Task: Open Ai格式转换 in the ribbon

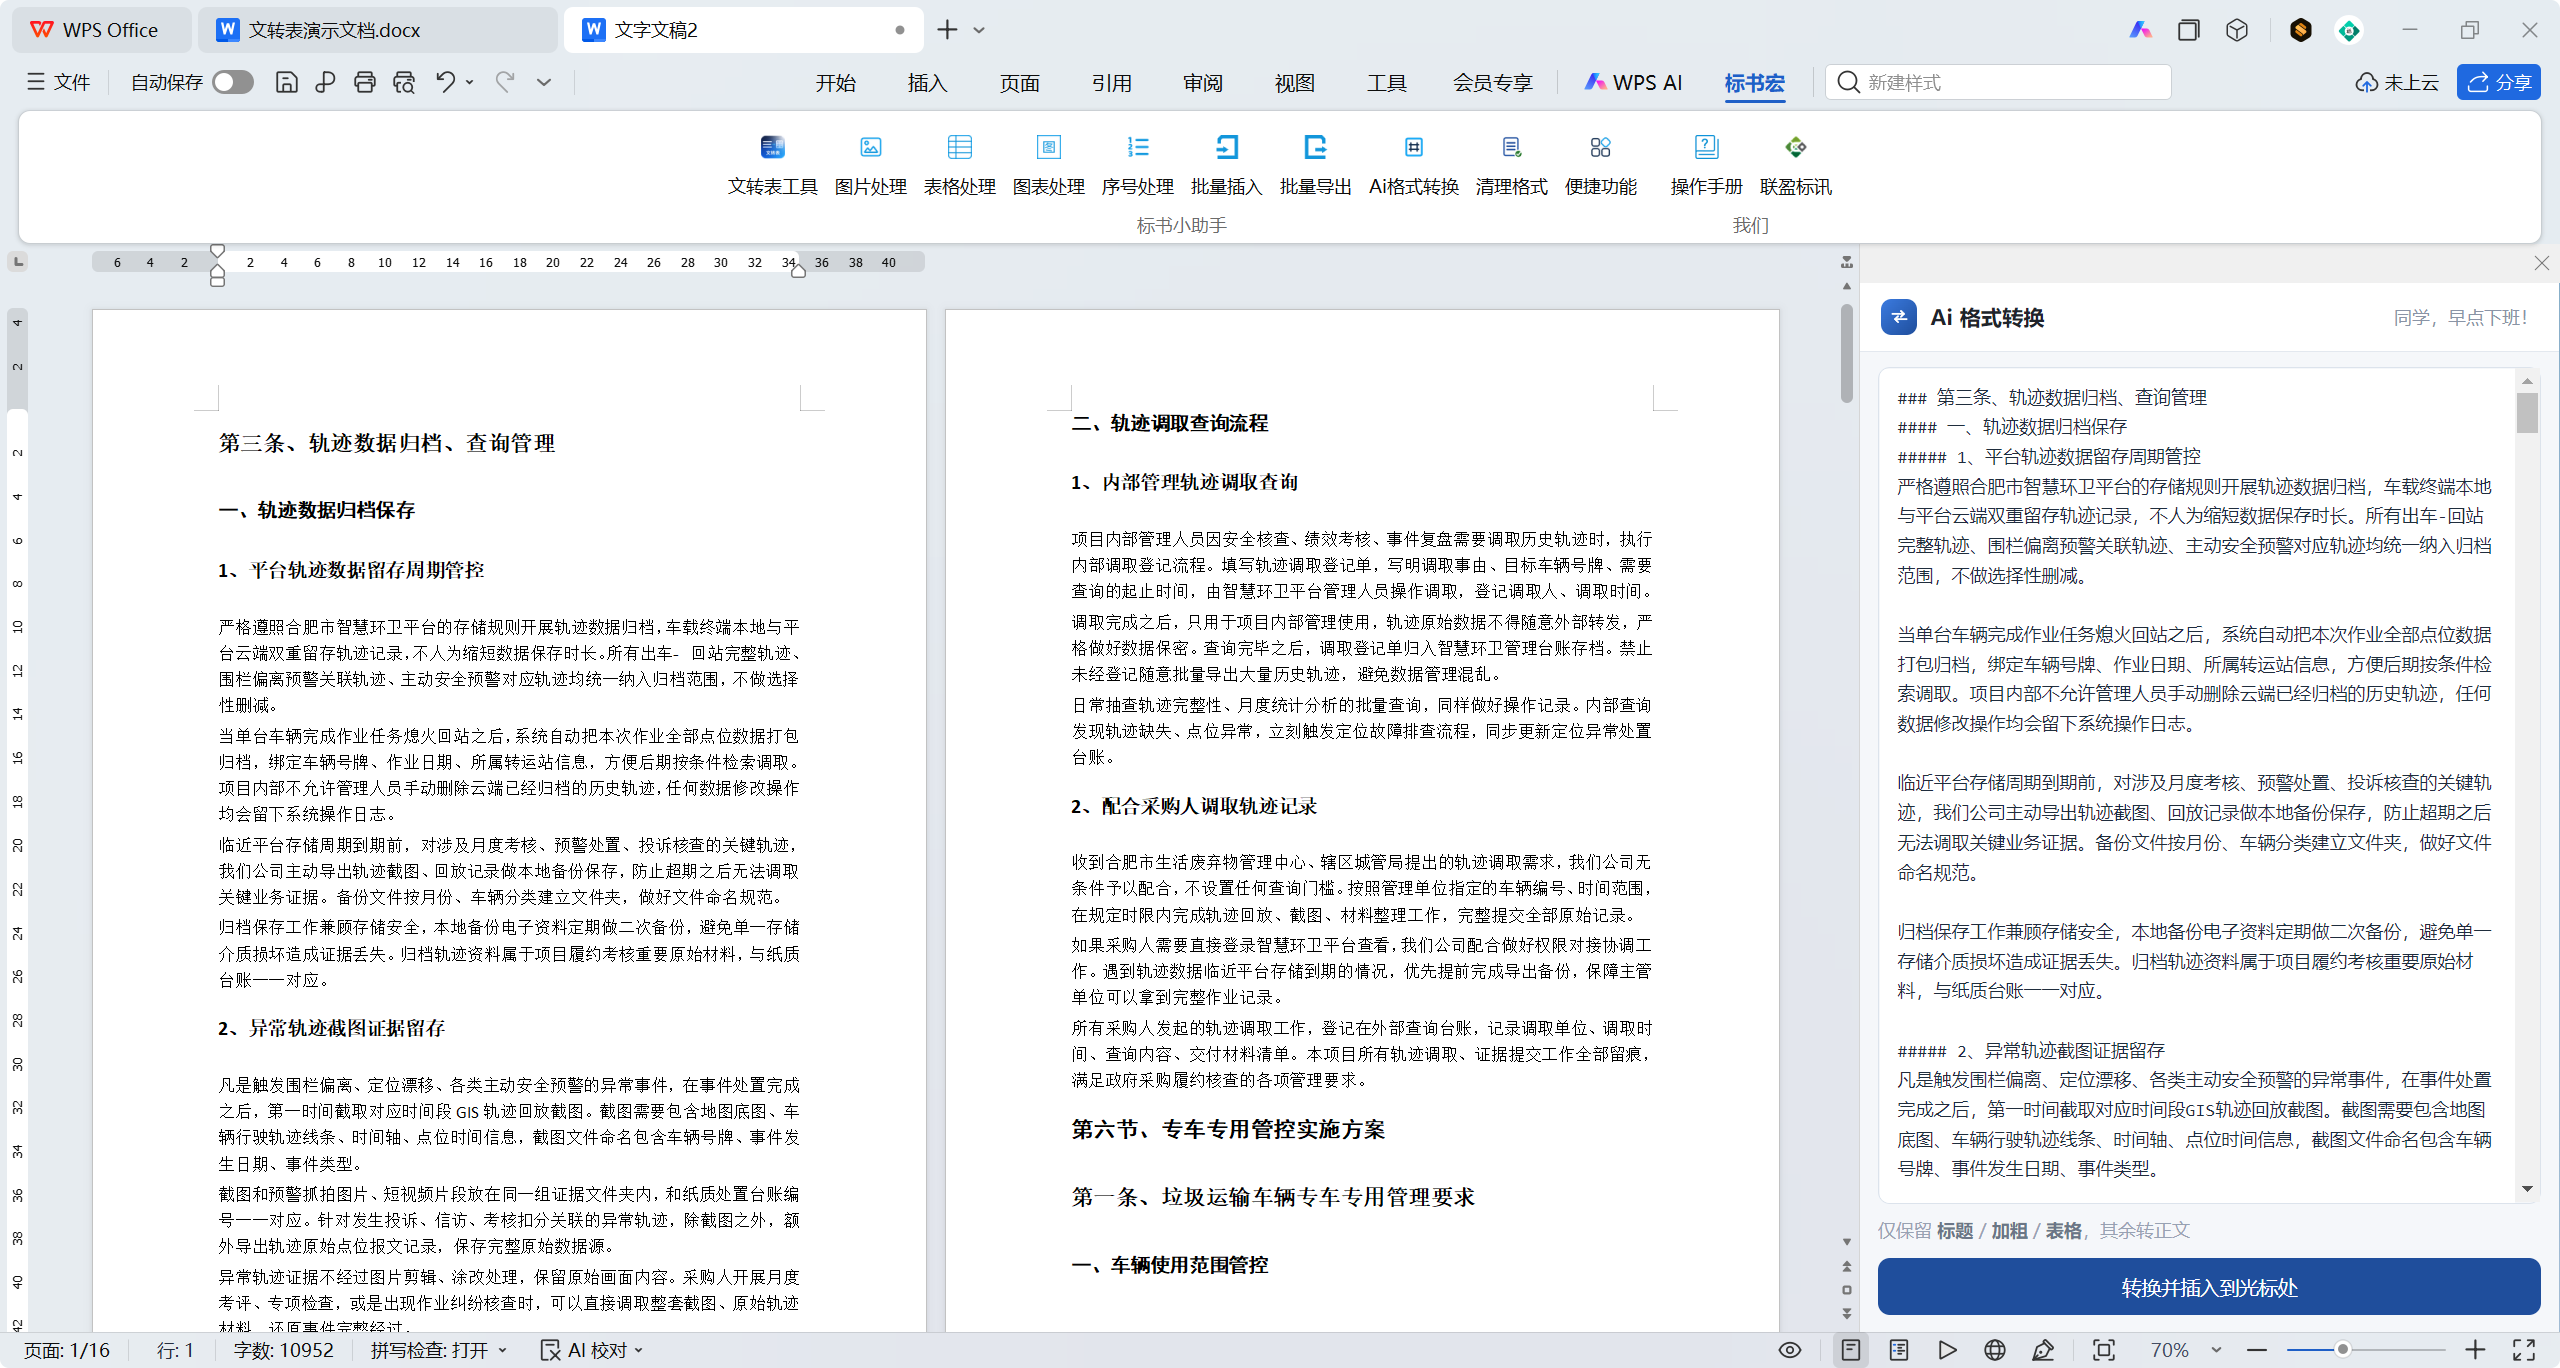Action: pos(1413,165)
